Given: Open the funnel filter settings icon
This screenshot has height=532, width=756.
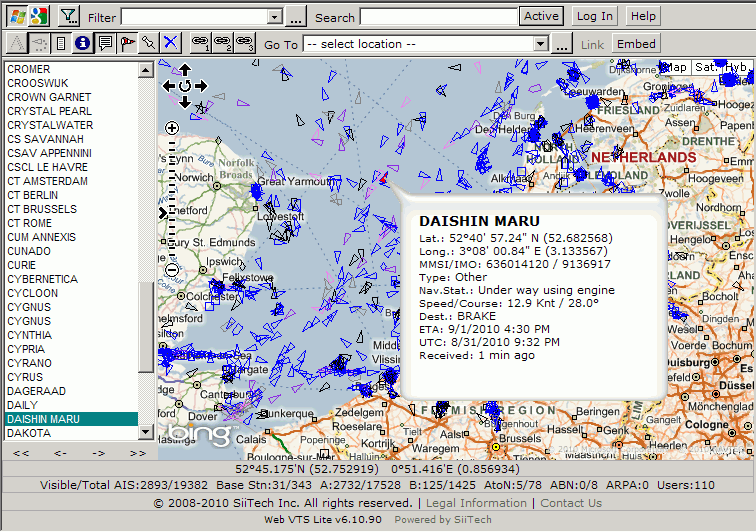Looking at the screenshot, I should [x=69, y=16].
